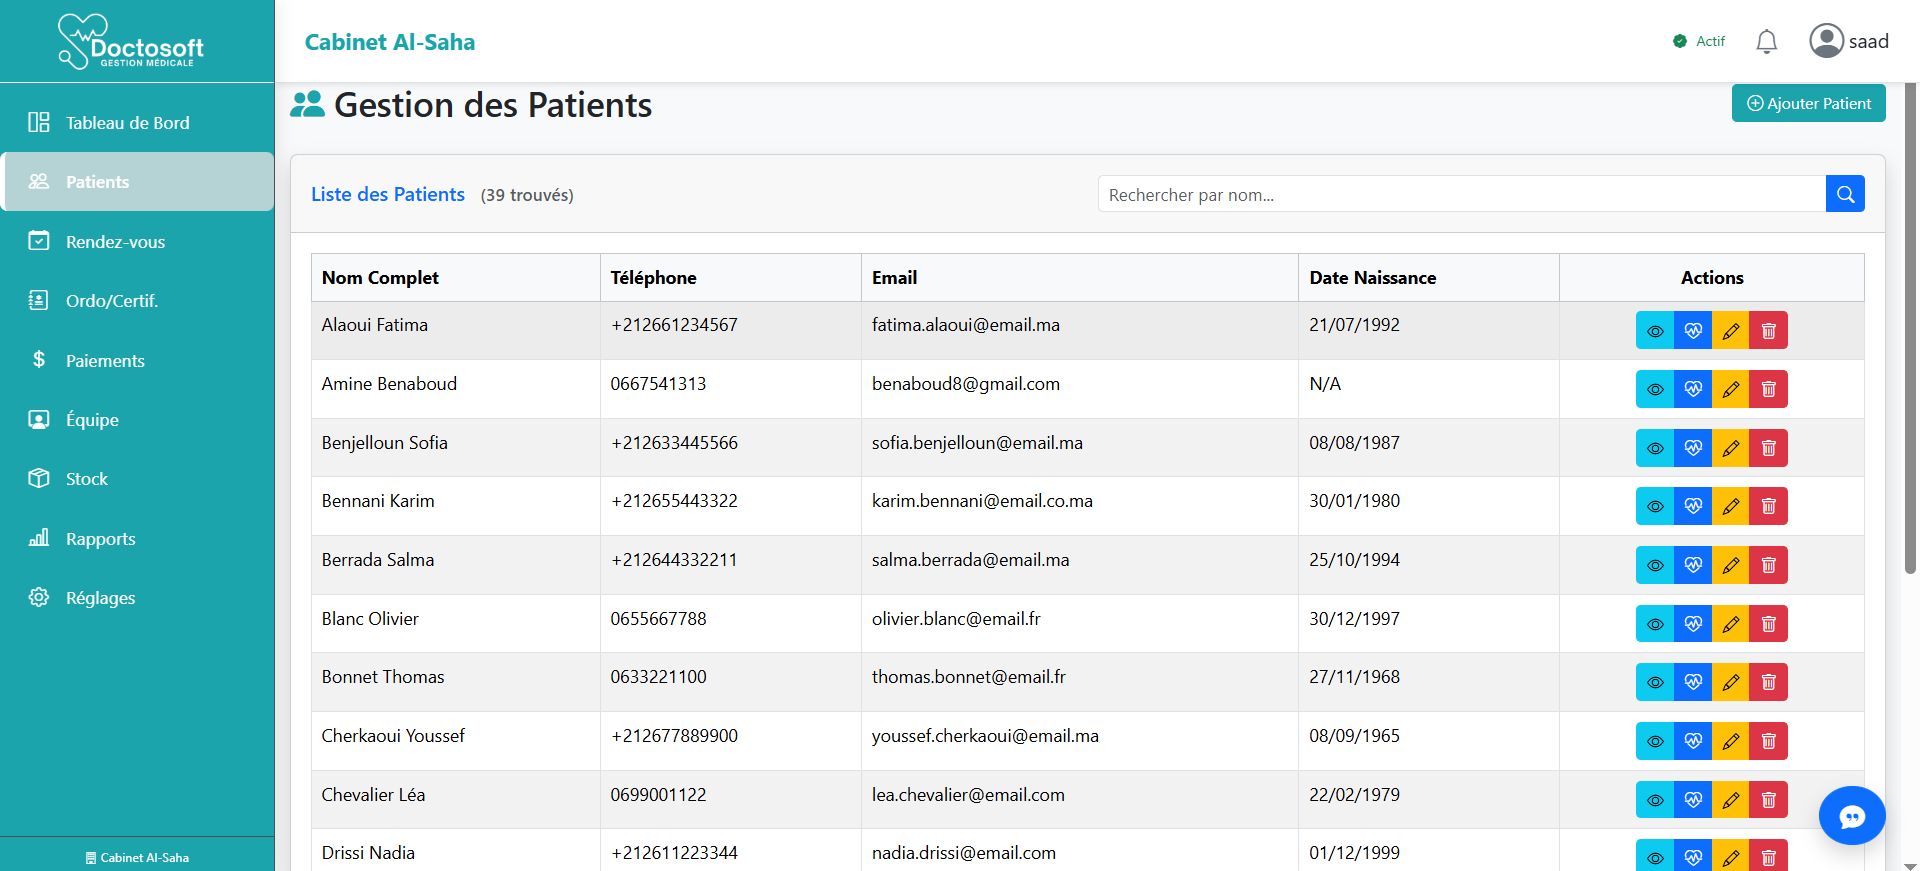Delete Bennani Karim with the trash icon
This screenshot has width=1920, height=871.
pos(1768,506)
